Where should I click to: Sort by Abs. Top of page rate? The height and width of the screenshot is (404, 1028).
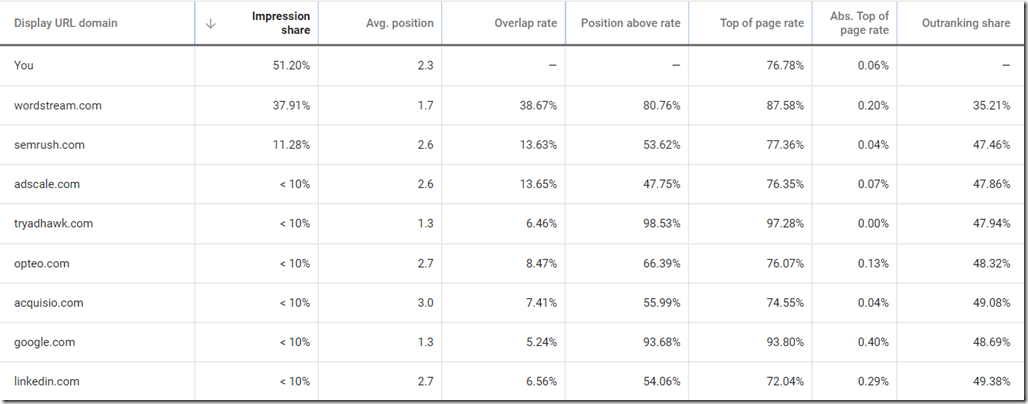coord(859,24)
